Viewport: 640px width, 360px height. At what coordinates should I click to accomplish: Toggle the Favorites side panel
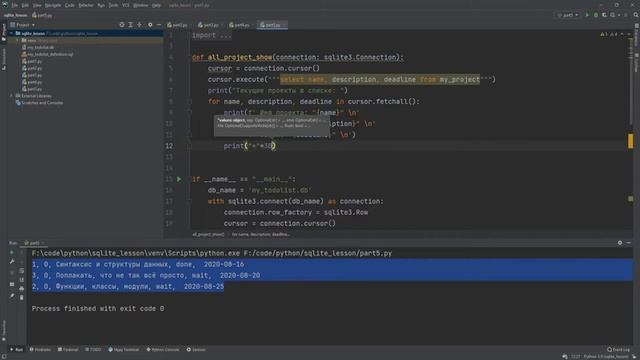(x=4, y=330)
